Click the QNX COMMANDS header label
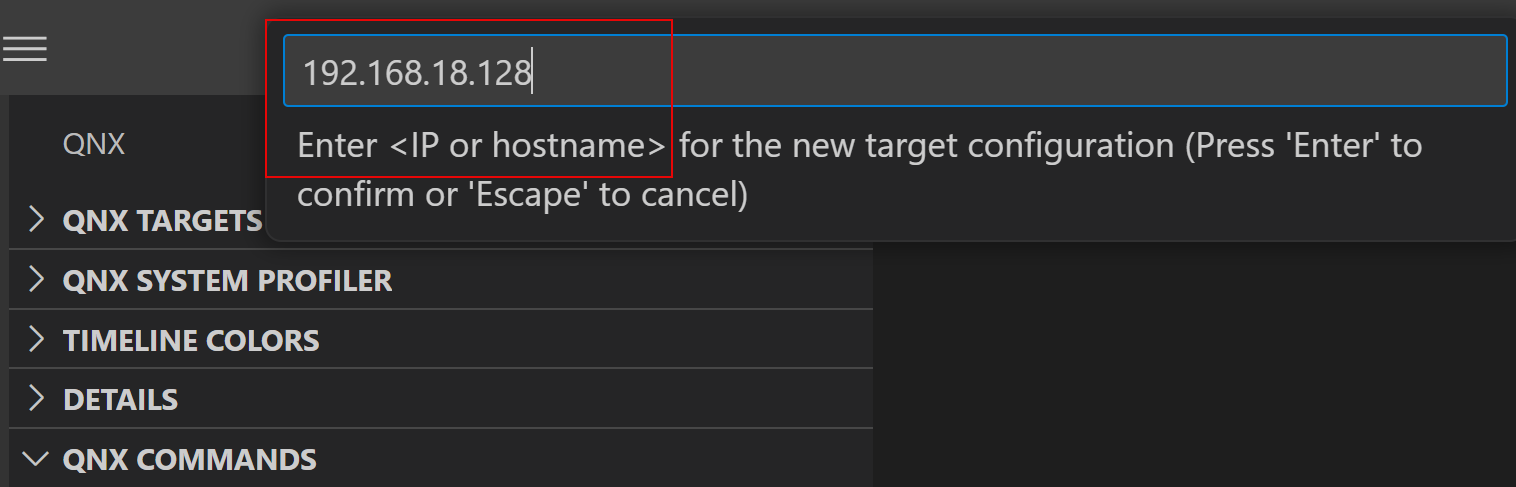1516x487 pixels. click(x=189, y=460)
